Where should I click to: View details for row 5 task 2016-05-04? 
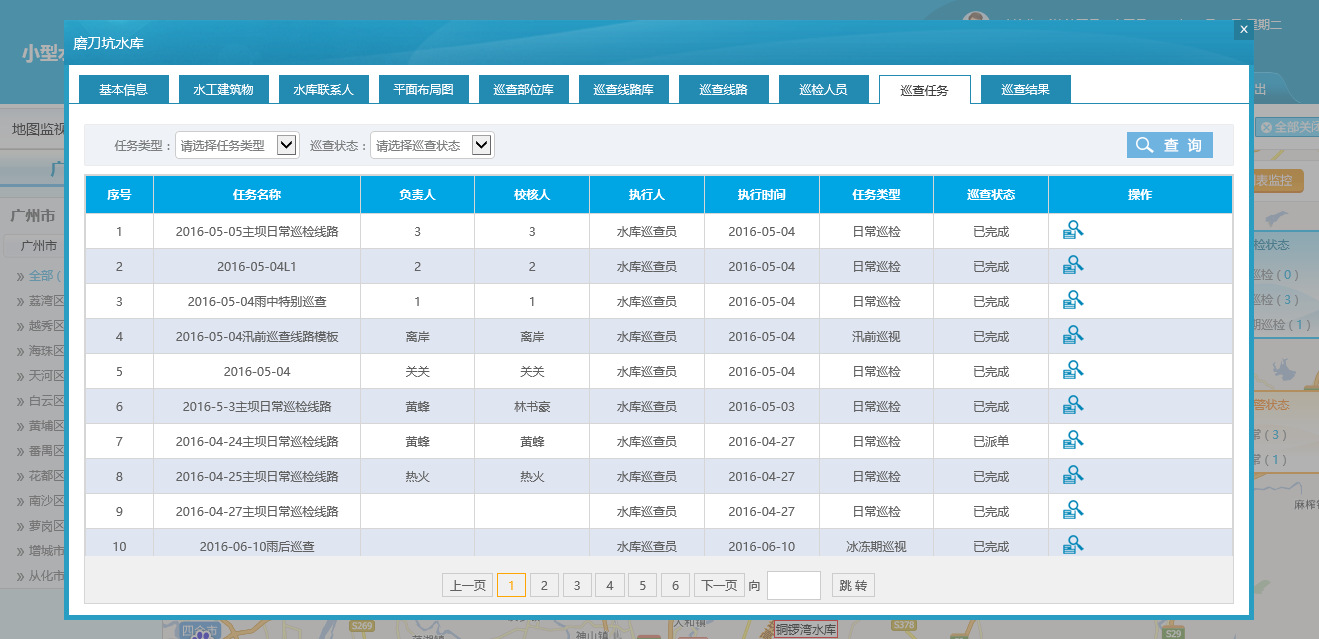[1073, 371]
